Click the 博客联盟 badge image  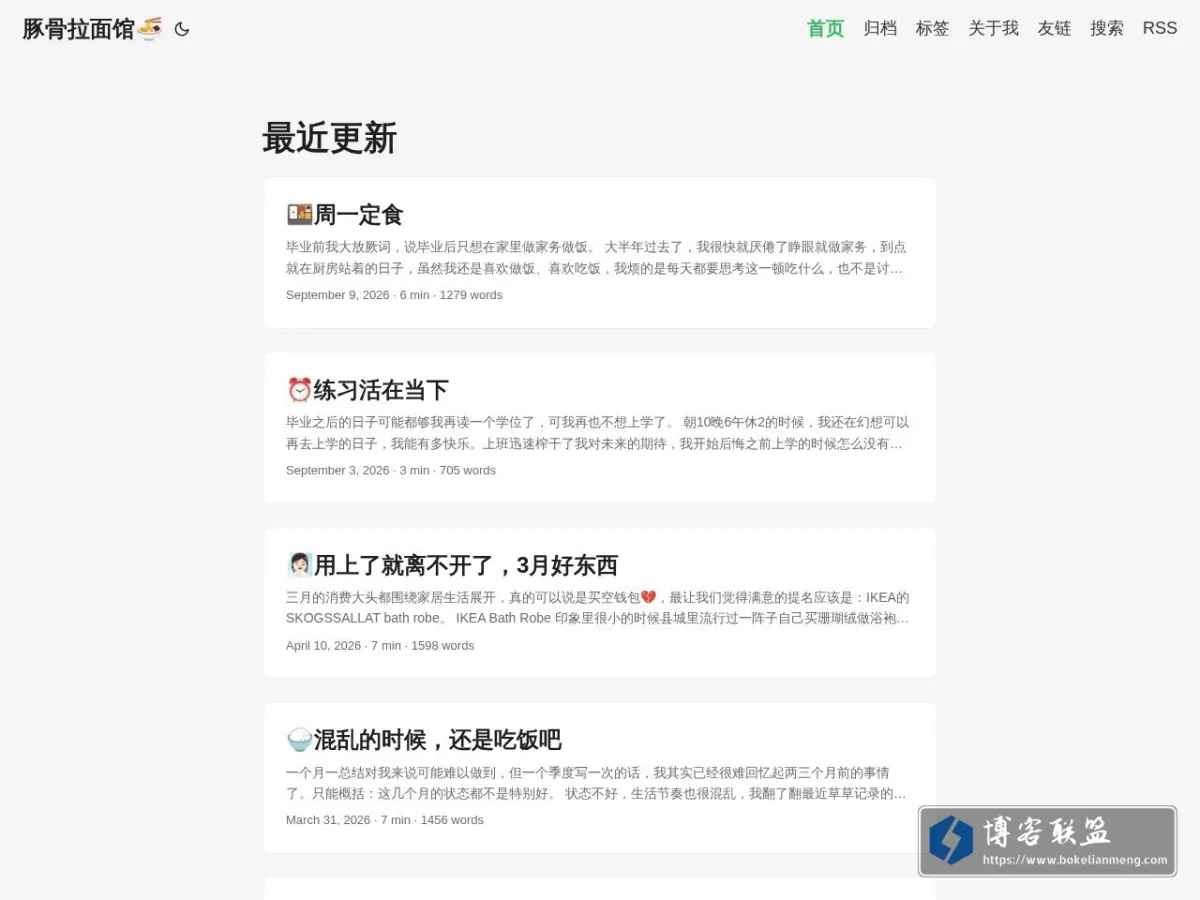point(1047,841)
